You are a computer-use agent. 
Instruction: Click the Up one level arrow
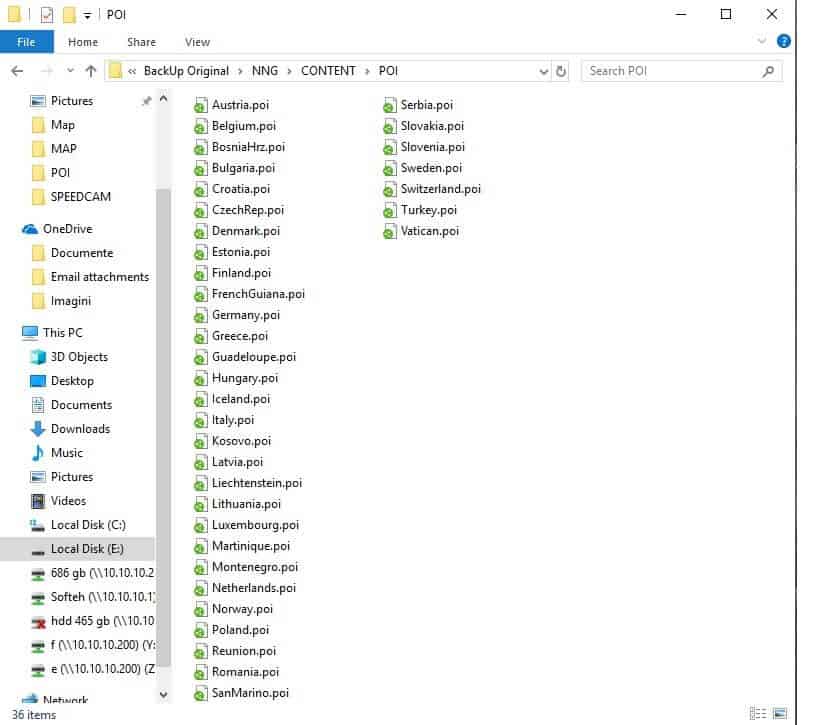[x=91, y=71]
